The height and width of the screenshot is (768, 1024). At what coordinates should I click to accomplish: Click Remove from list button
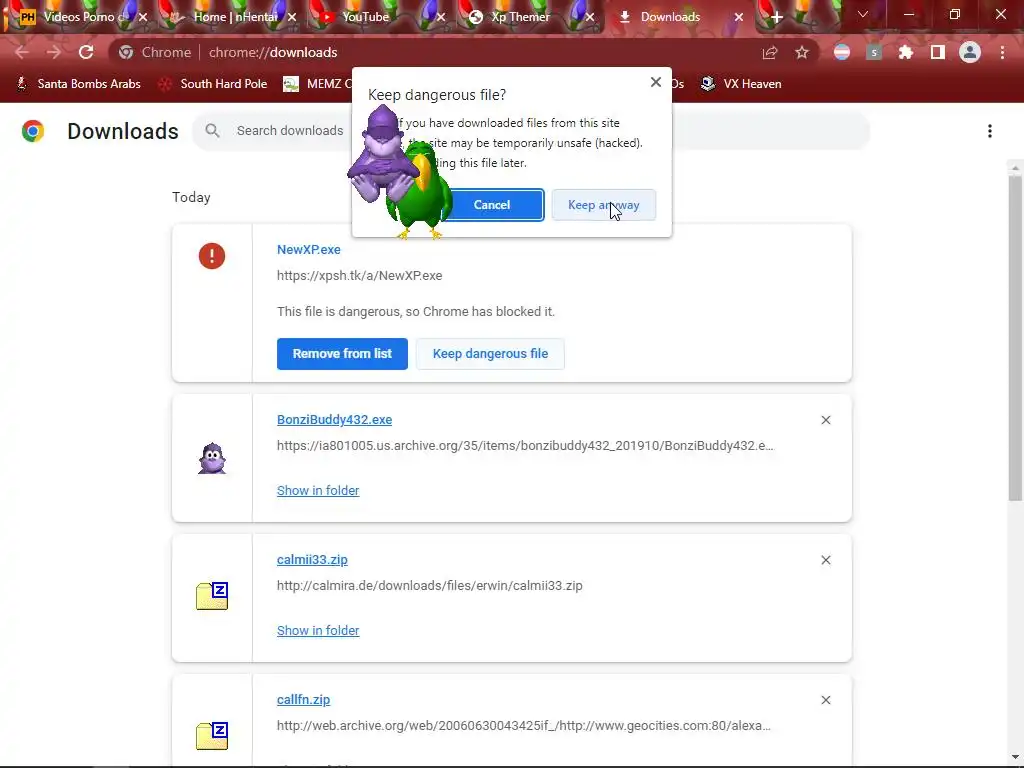(342, 354)
